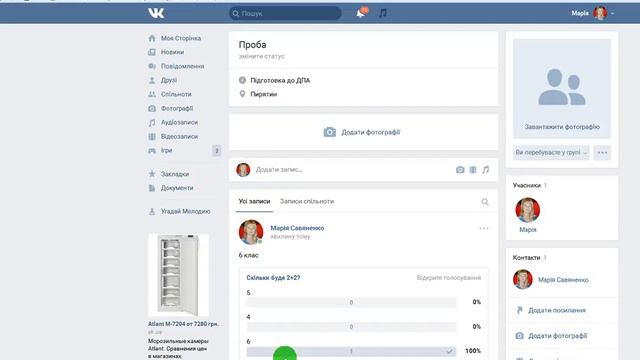
Task: Select poll answer 4 bar
Action: coord(351,327)
